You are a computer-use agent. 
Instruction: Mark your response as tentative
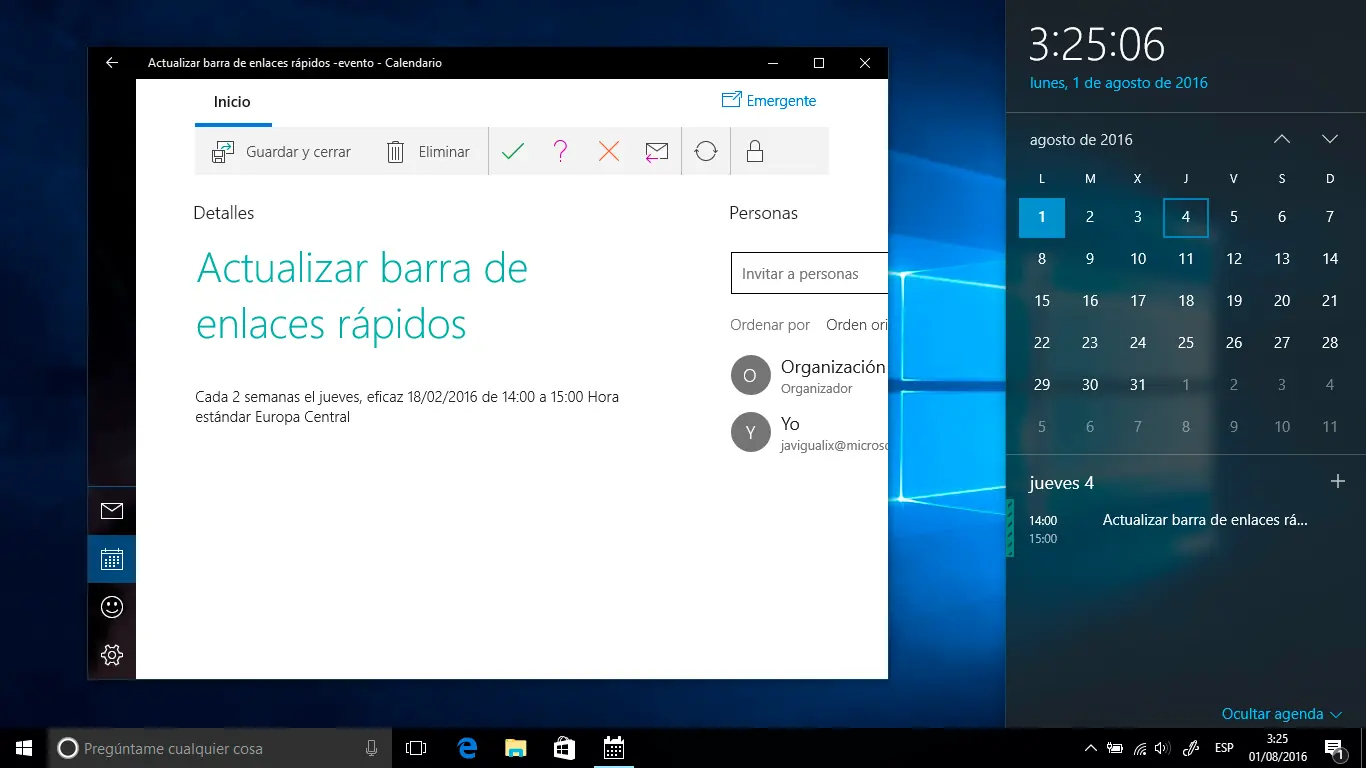(560, 151)
